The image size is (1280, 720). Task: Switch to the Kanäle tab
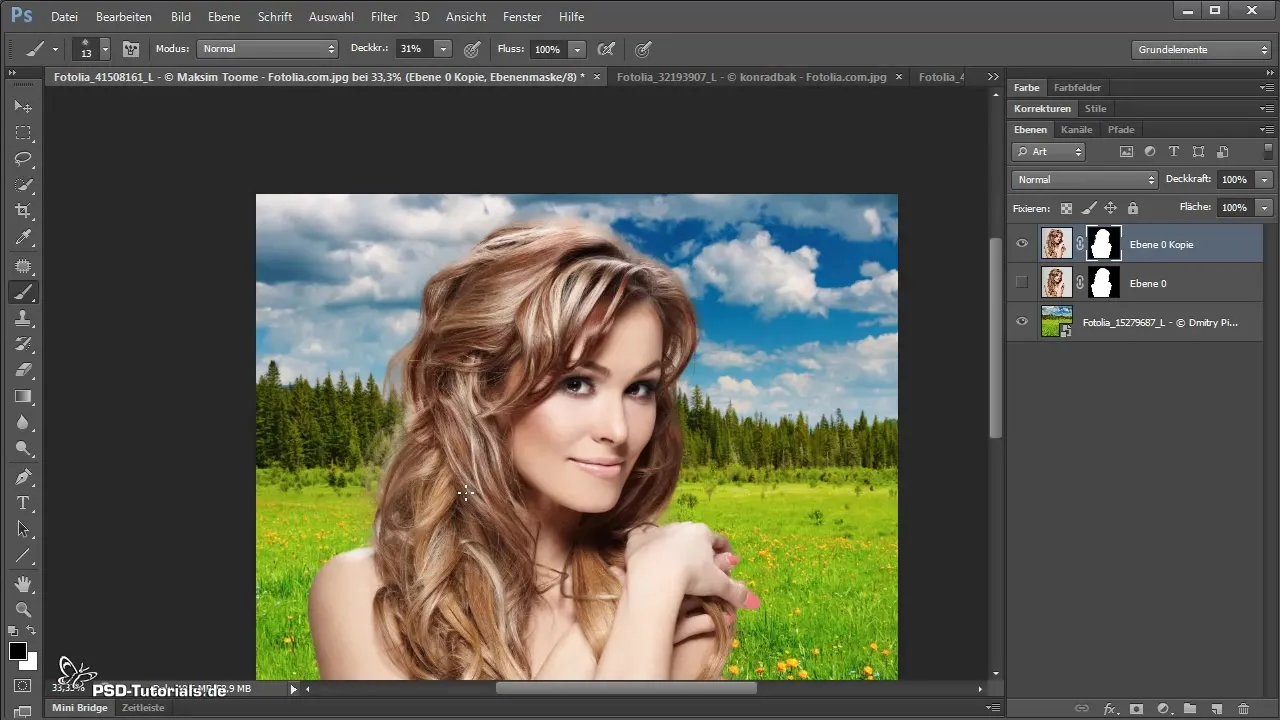coord(1077,130)
